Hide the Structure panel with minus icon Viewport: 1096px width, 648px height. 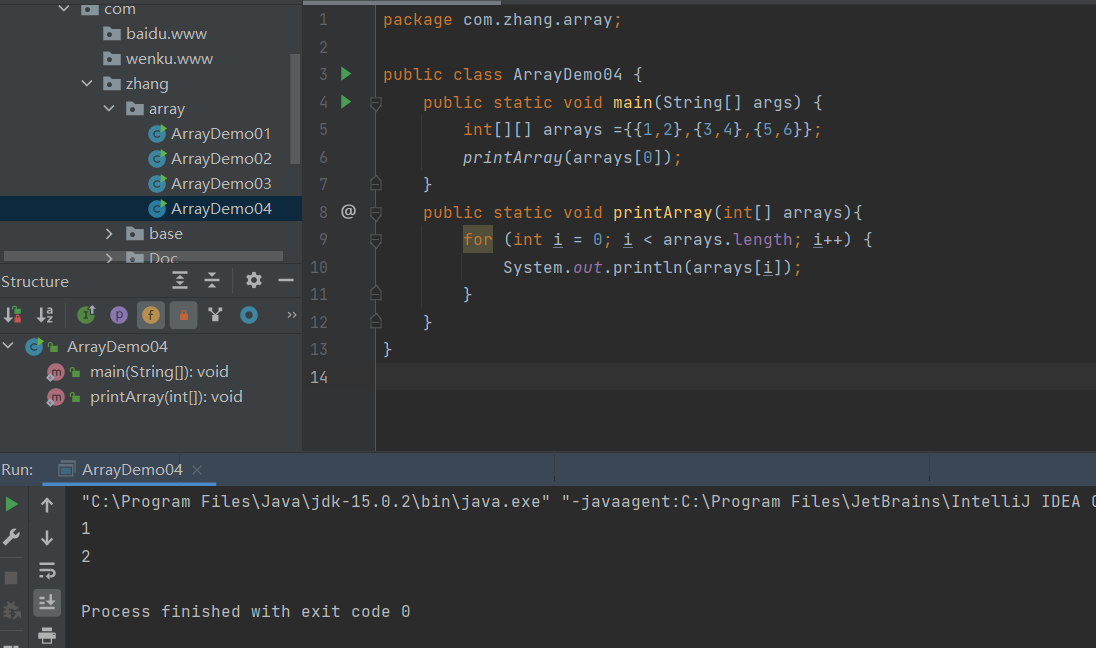click(286, 280)
